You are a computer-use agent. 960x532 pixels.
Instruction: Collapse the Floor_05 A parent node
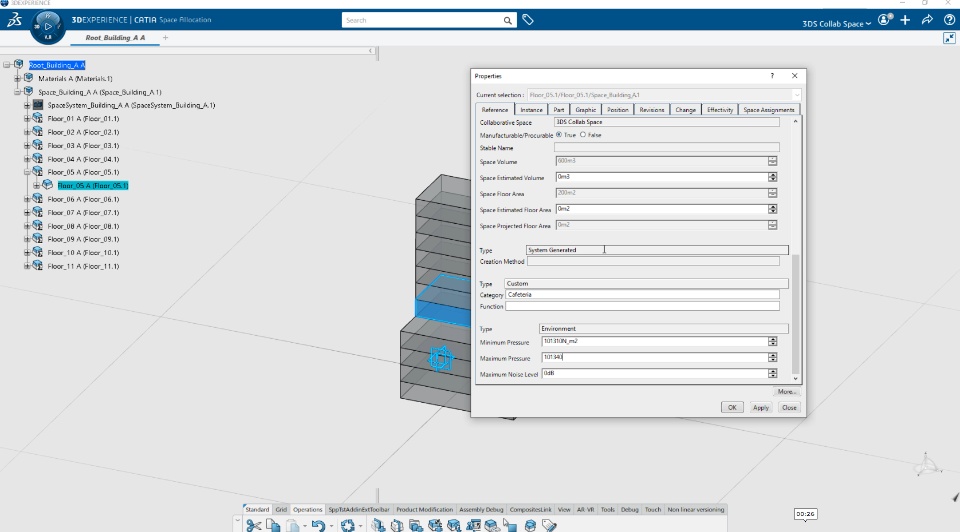point(27,172)
